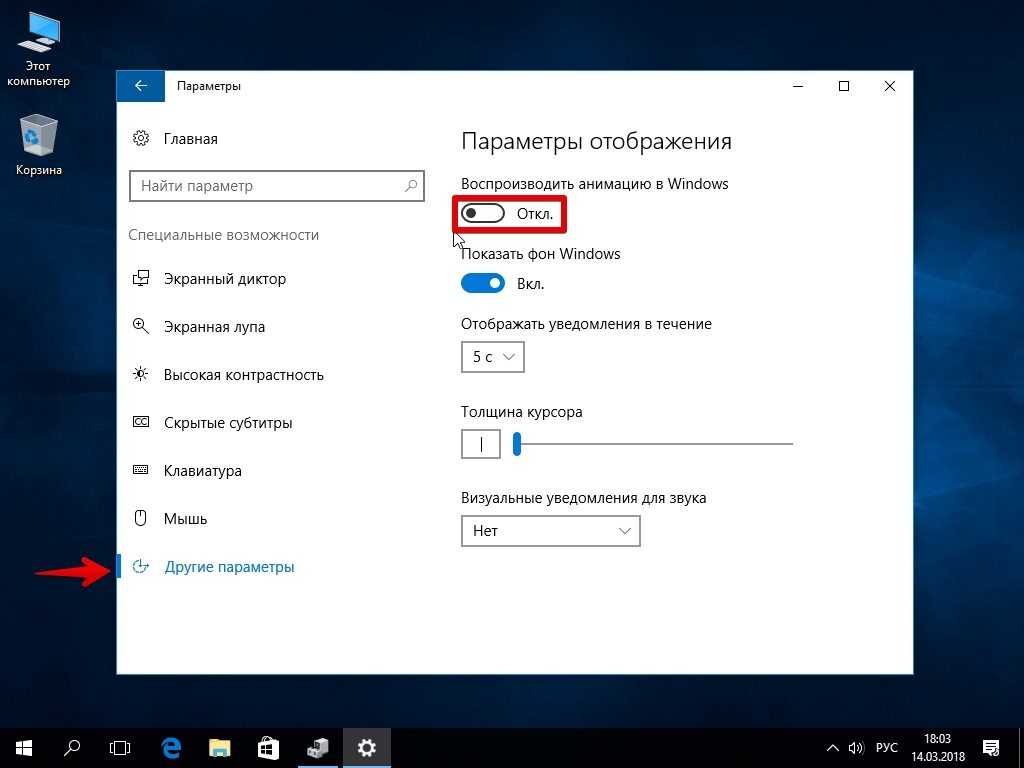Launch Microsoft Edge from taskbar
The width and height of the screenshot is (1024, 768).
(171, 748)
